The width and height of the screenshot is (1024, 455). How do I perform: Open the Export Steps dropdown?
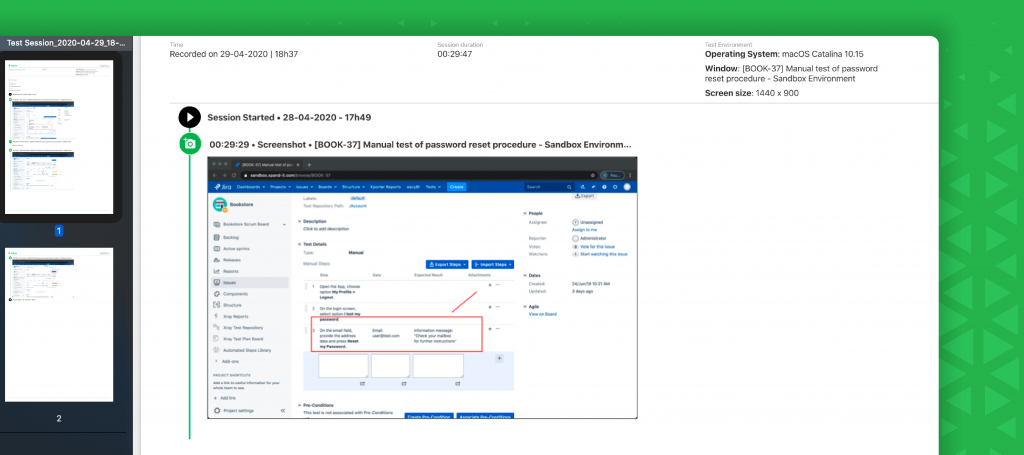point(447,264)
